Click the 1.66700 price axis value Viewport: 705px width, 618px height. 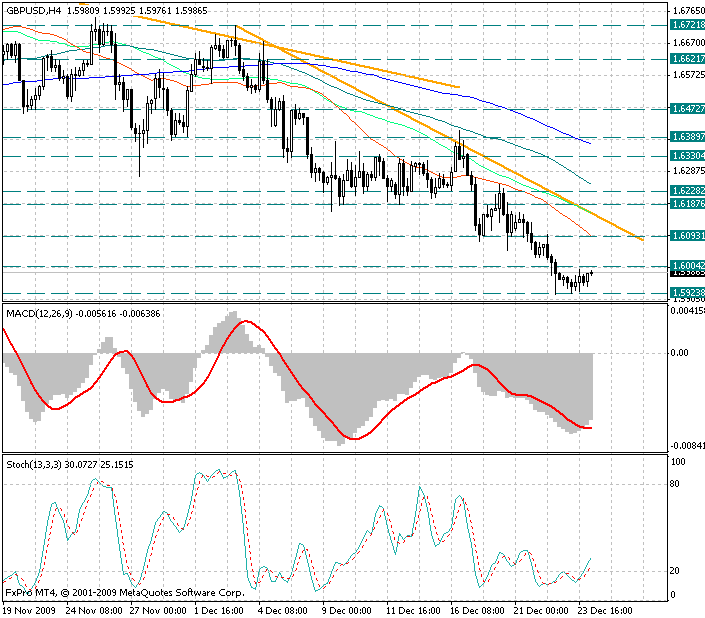click(x=689, y=43)
